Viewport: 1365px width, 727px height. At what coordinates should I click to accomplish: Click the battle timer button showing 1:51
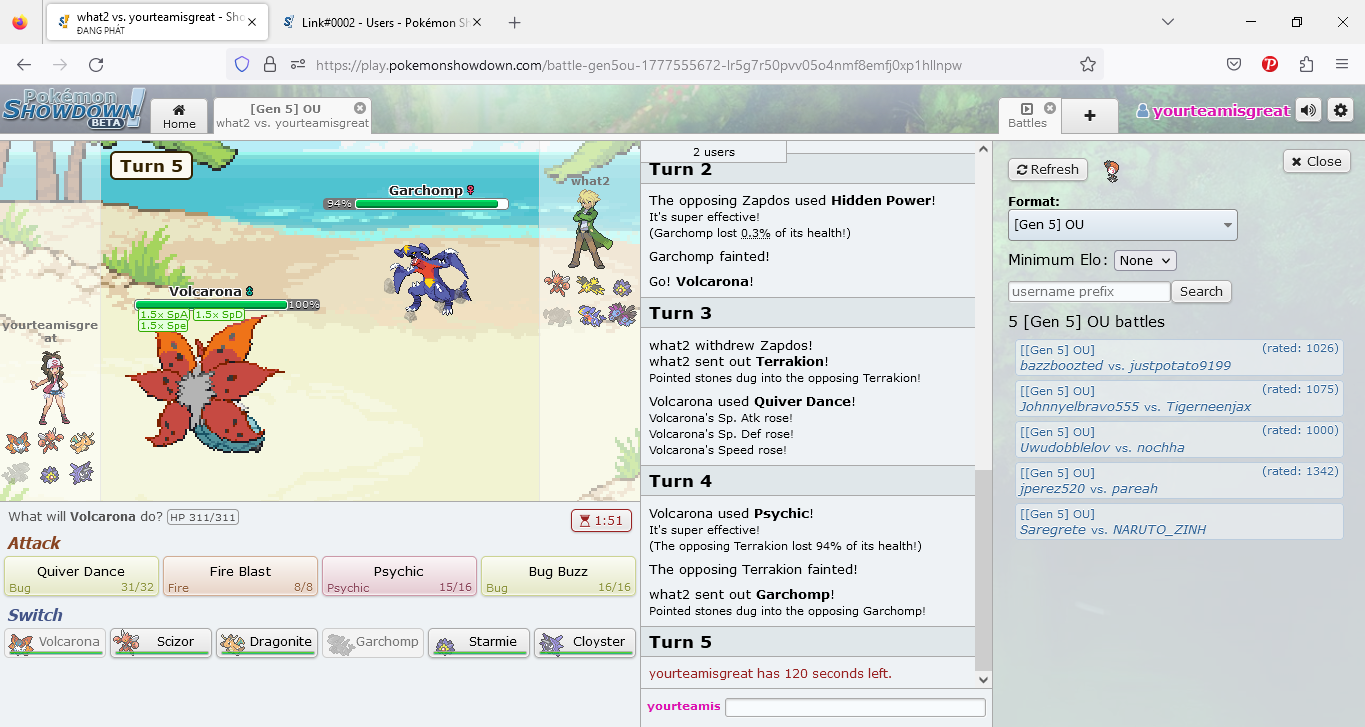coord(601,520)
